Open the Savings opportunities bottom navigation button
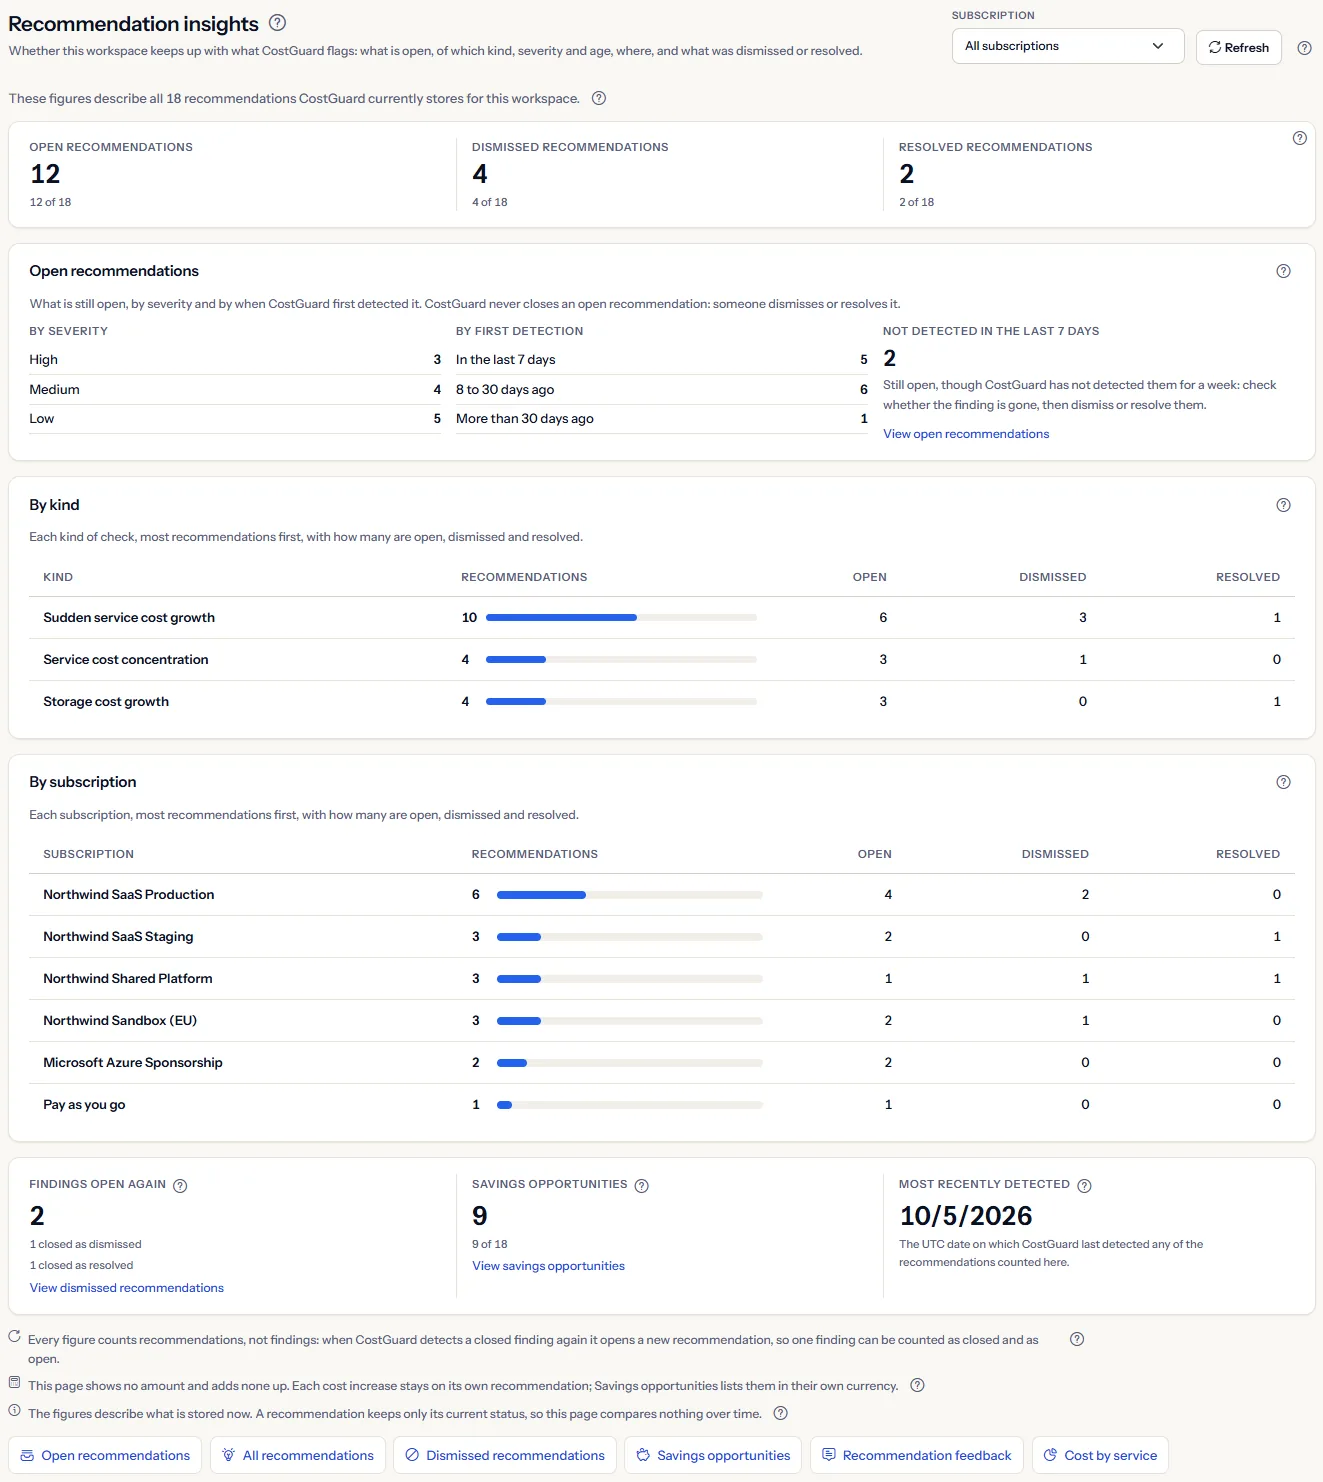1323x1482 pixels. 713,1455
